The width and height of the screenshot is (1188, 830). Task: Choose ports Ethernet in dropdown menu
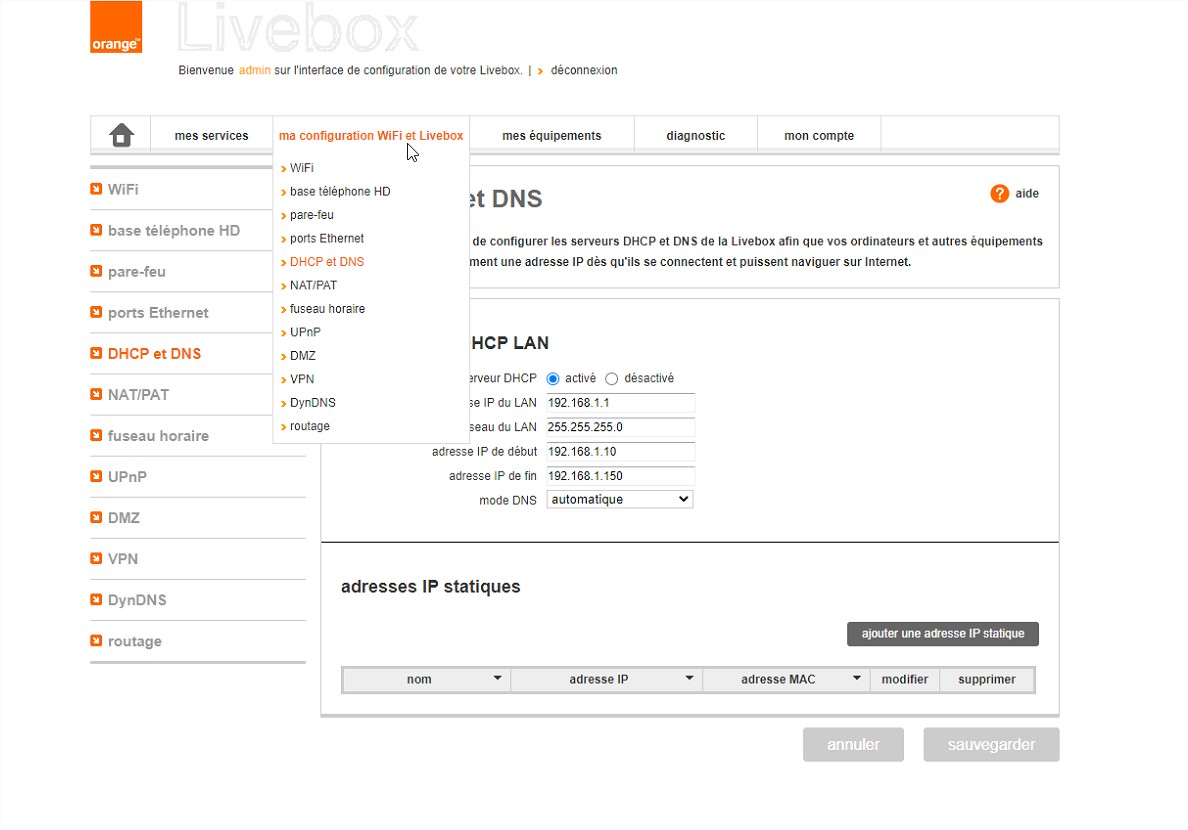327,238
